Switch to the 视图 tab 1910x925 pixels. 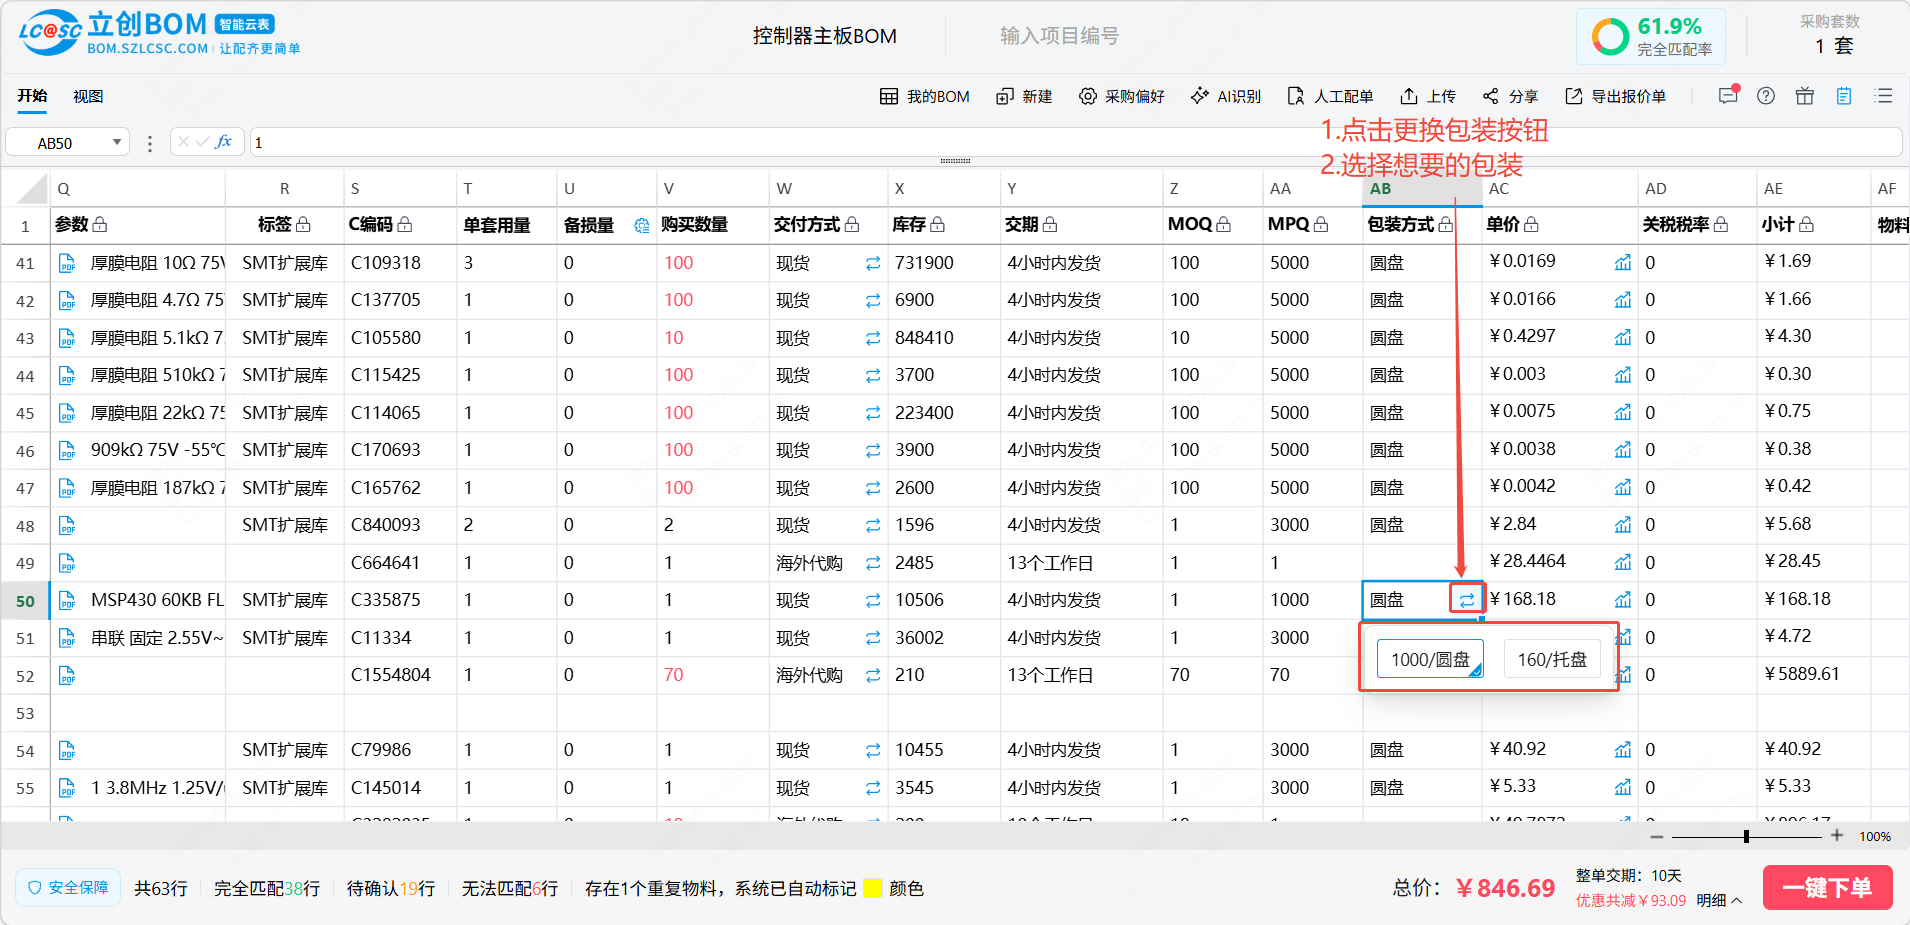pyautogui.click(x=88, y=96)
